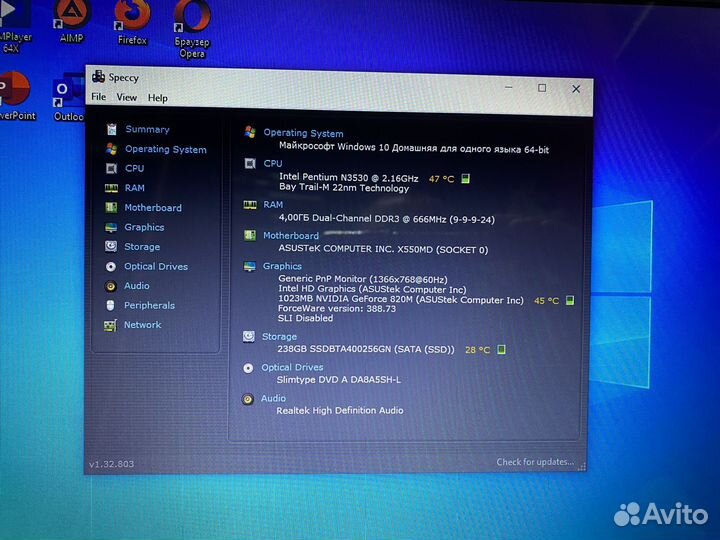Click Realtek High Definition Audio text
Image resolution: width=720 pixels, height=540 pixels.
pos(340,410)
